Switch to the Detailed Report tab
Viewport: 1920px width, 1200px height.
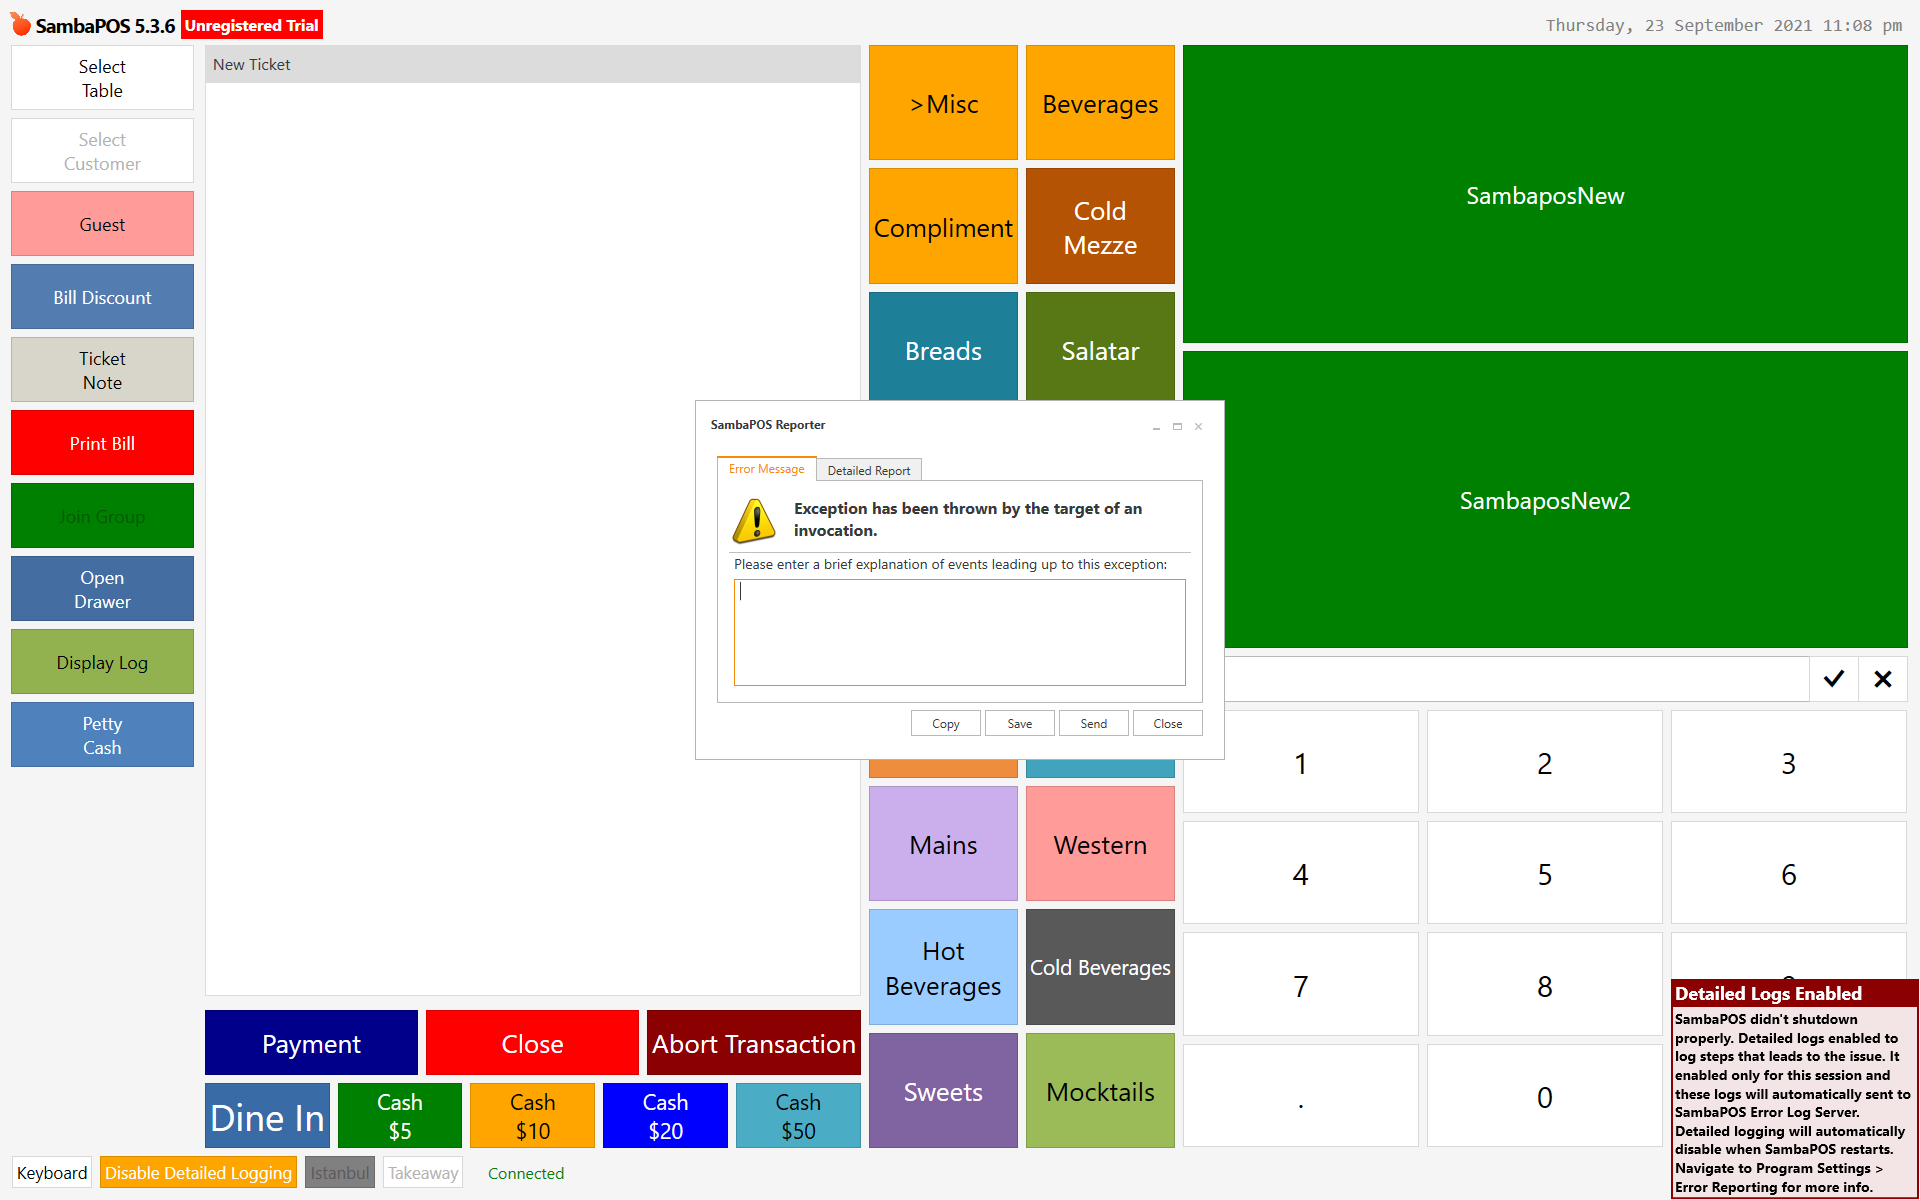(869, 470)
